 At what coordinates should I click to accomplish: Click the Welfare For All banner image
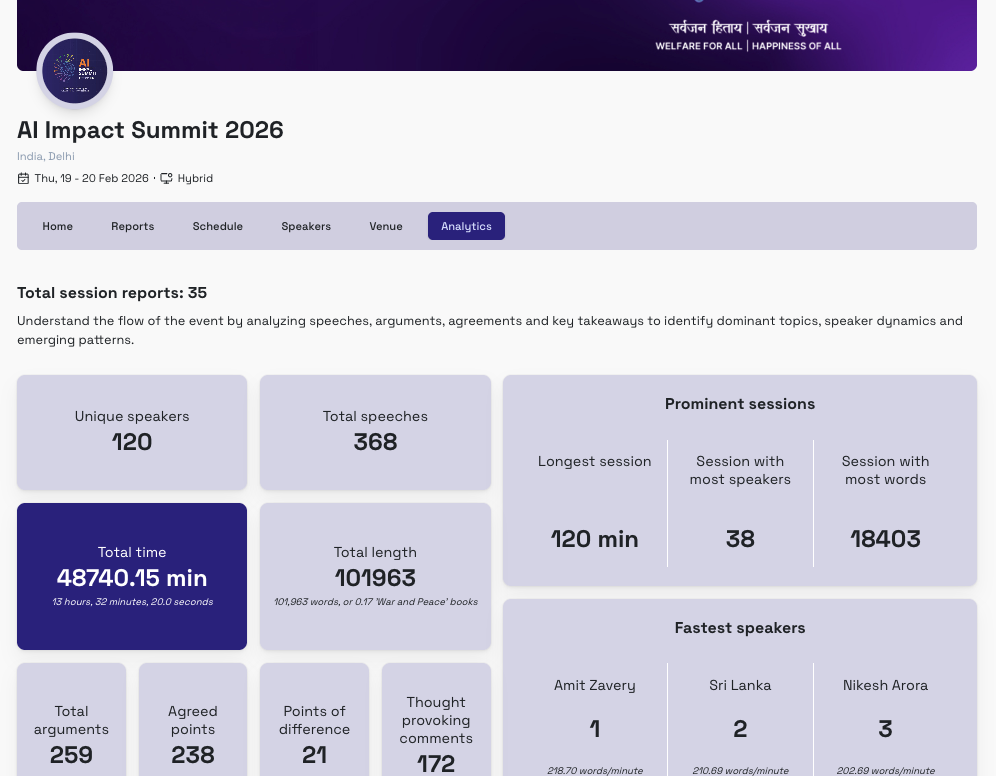(748, 36)
